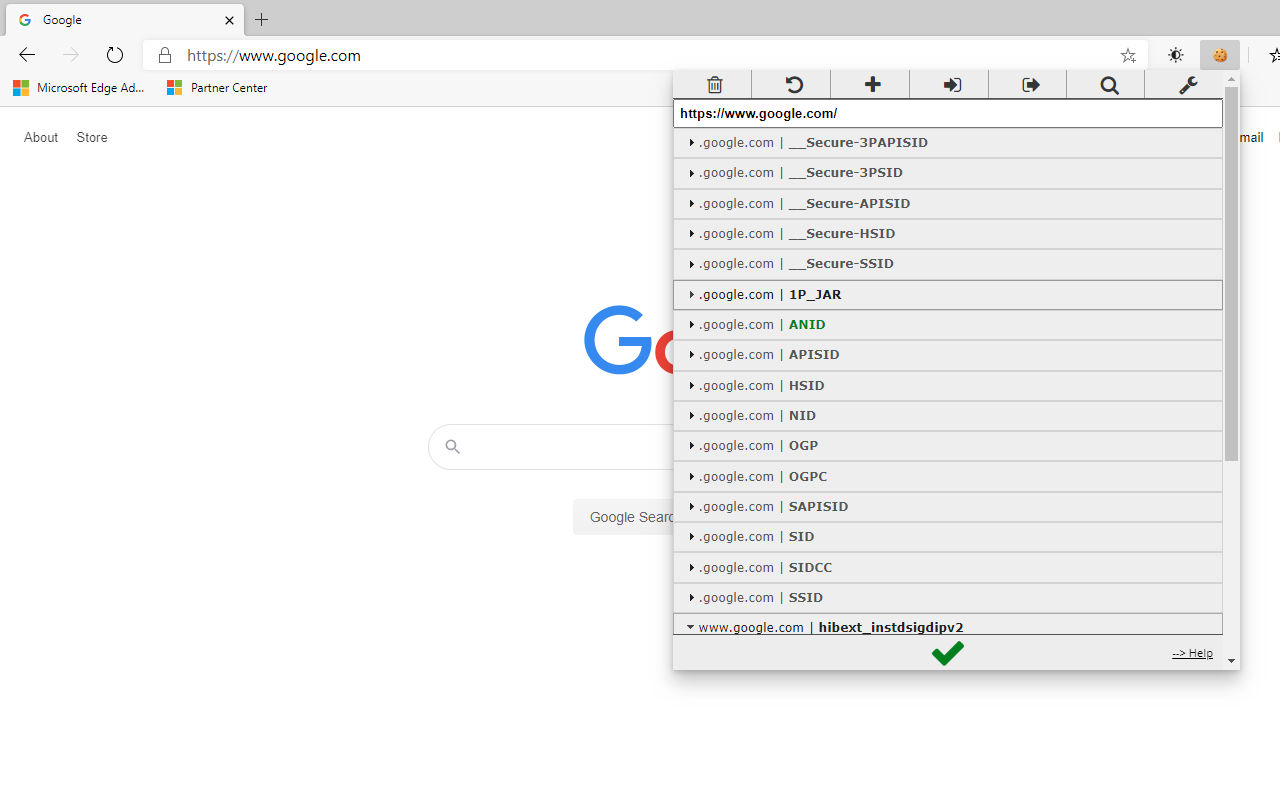
Task: Click the cookie editor URL field
Action: [x=948, y=114]
